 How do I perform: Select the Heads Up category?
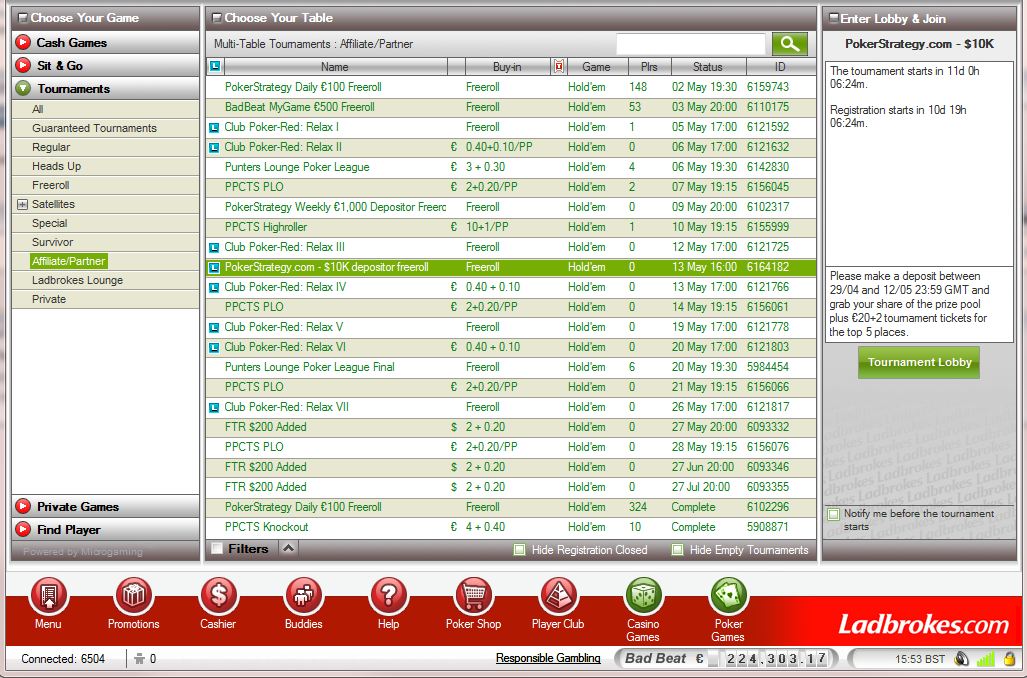(56, 166)
